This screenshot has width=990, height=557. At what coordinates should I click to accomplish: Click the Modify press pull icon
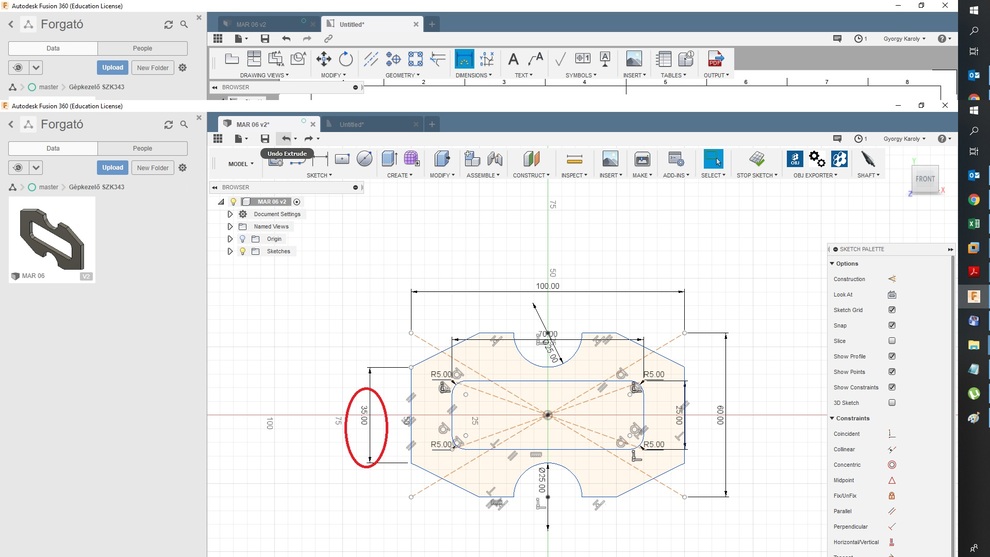(x=442, y=159)
